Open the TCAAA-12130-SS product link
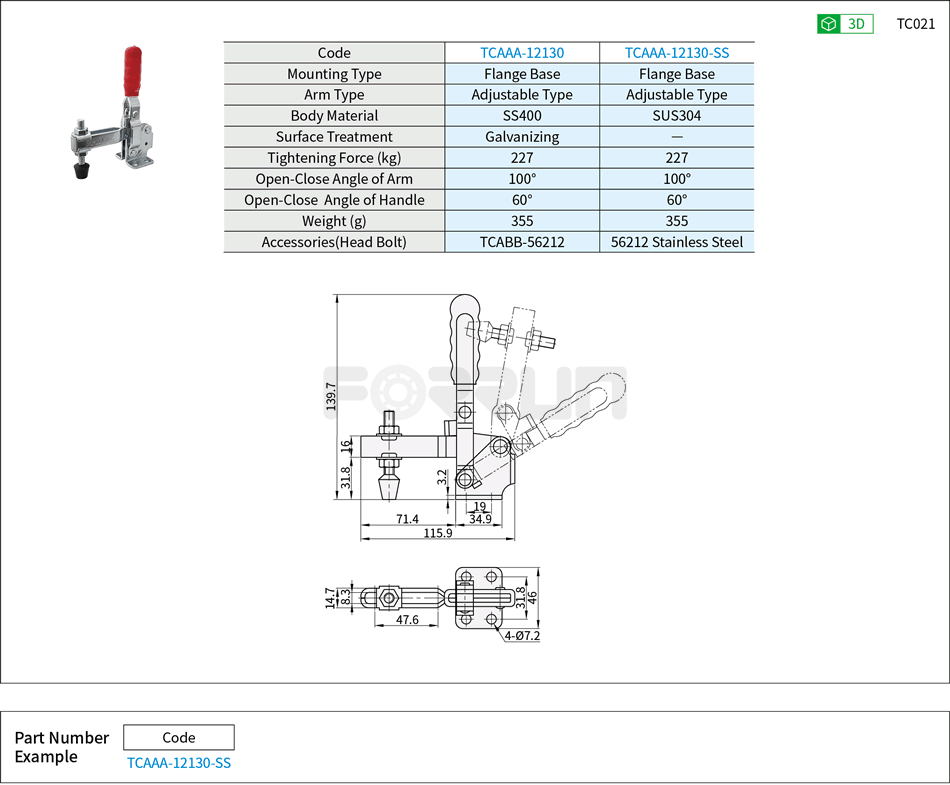Image resolution: width=950 pixels, height=785 pixels. click(676, 53)
